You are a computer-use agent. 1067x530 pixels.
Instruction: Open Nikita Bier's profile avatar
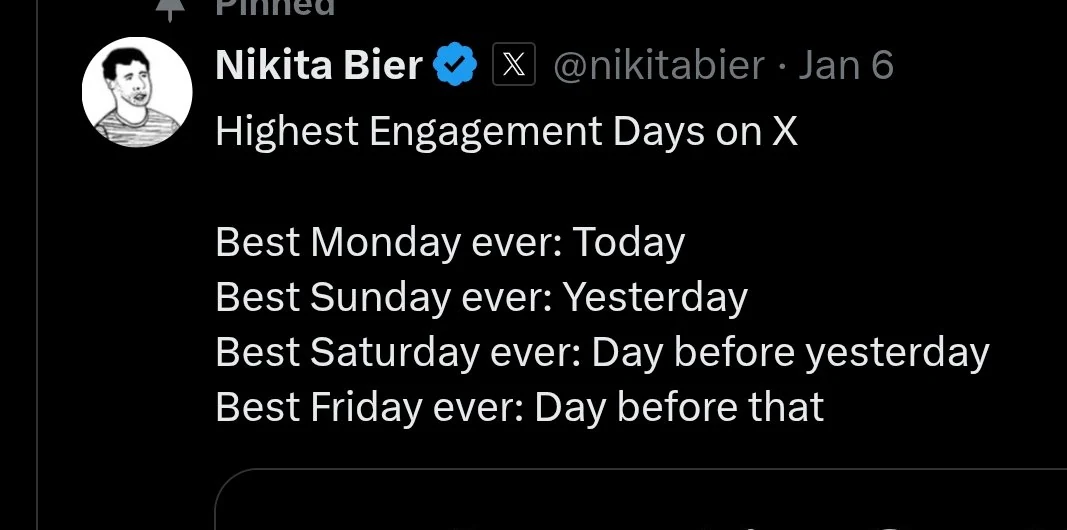point(137,93)
